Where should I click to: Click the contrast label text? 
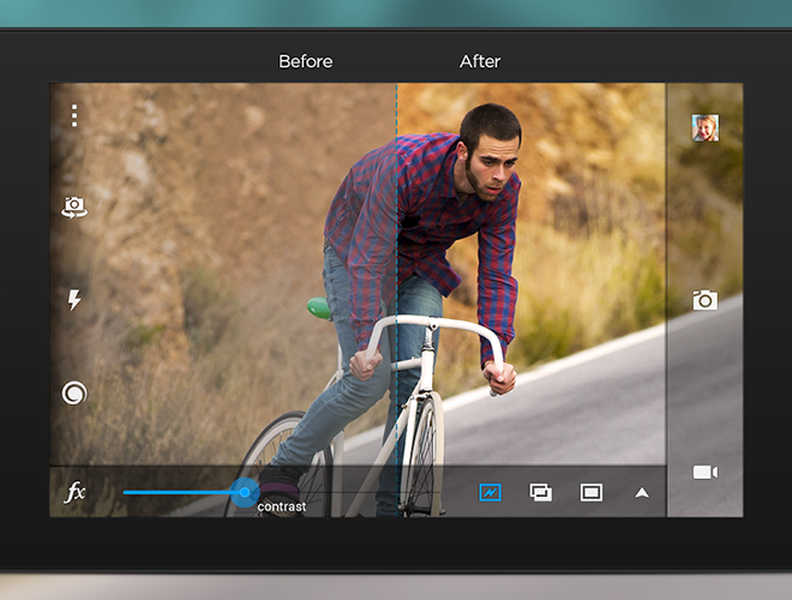tap(282, 507)
